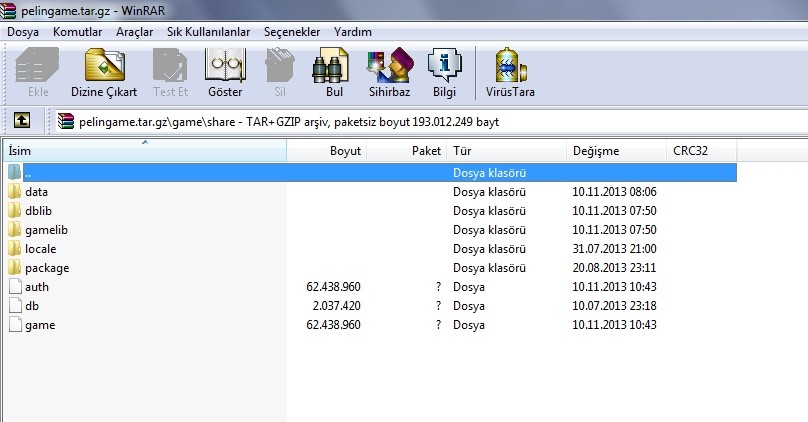
Task: Select the parent '..' folder icon
Action: (x=14, y=172)
